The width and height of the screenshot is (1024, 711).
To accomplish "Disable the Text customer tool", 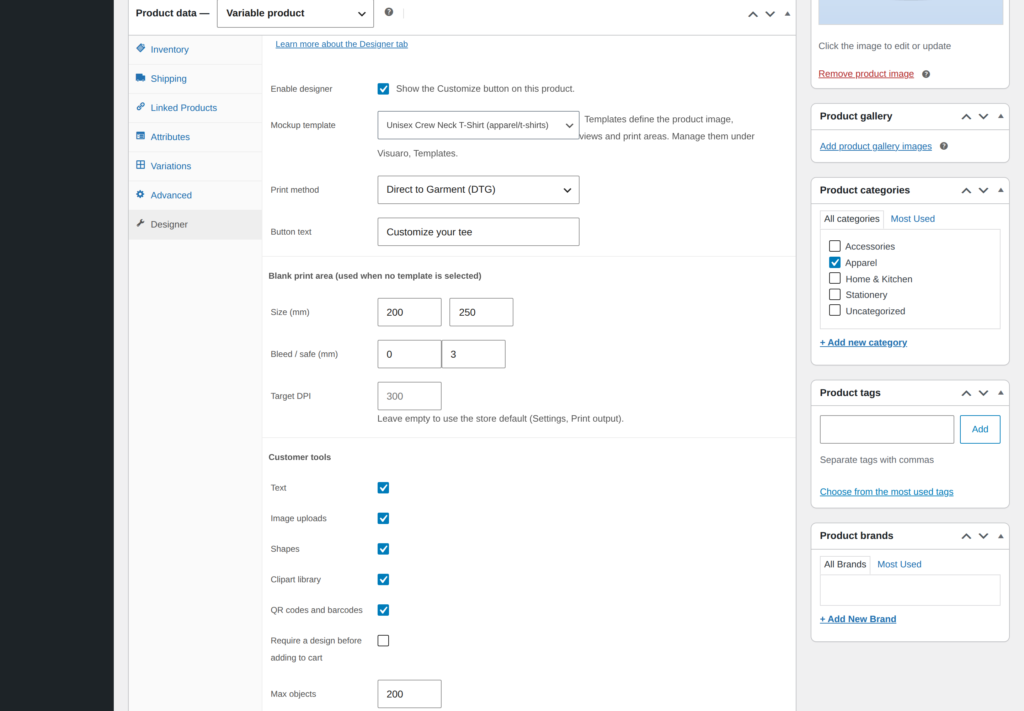I will point(383,488).
